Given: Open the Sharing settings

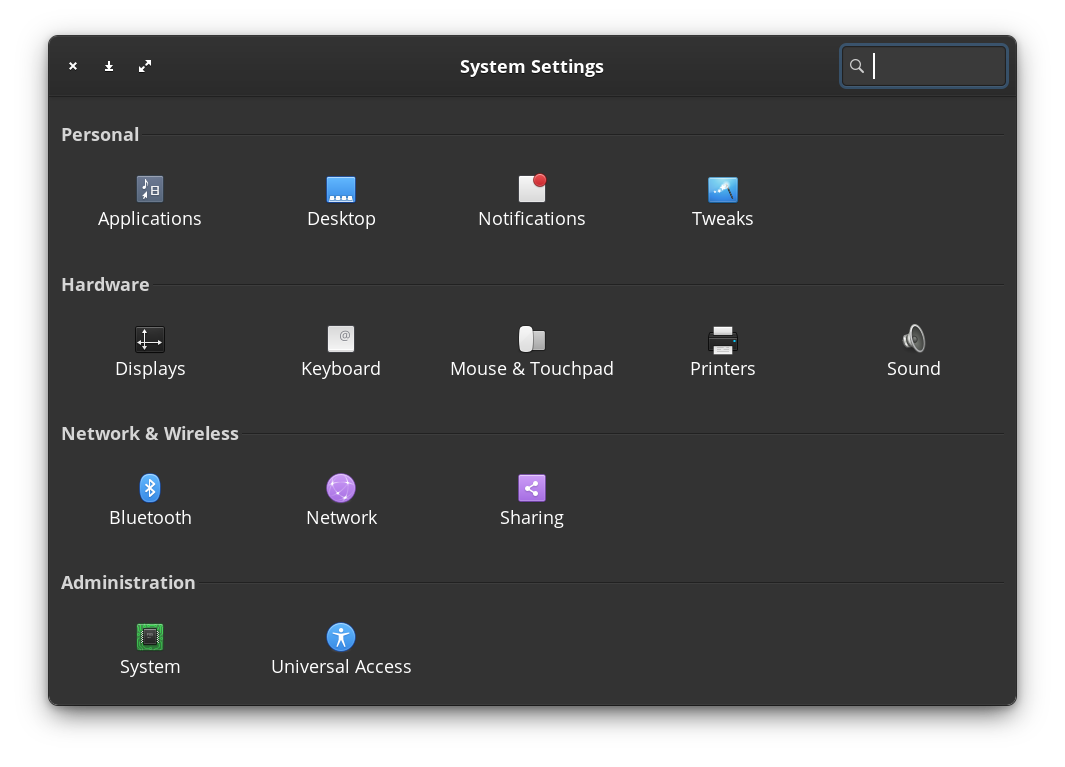Looking at the screenshot, I should click(532, 489).
